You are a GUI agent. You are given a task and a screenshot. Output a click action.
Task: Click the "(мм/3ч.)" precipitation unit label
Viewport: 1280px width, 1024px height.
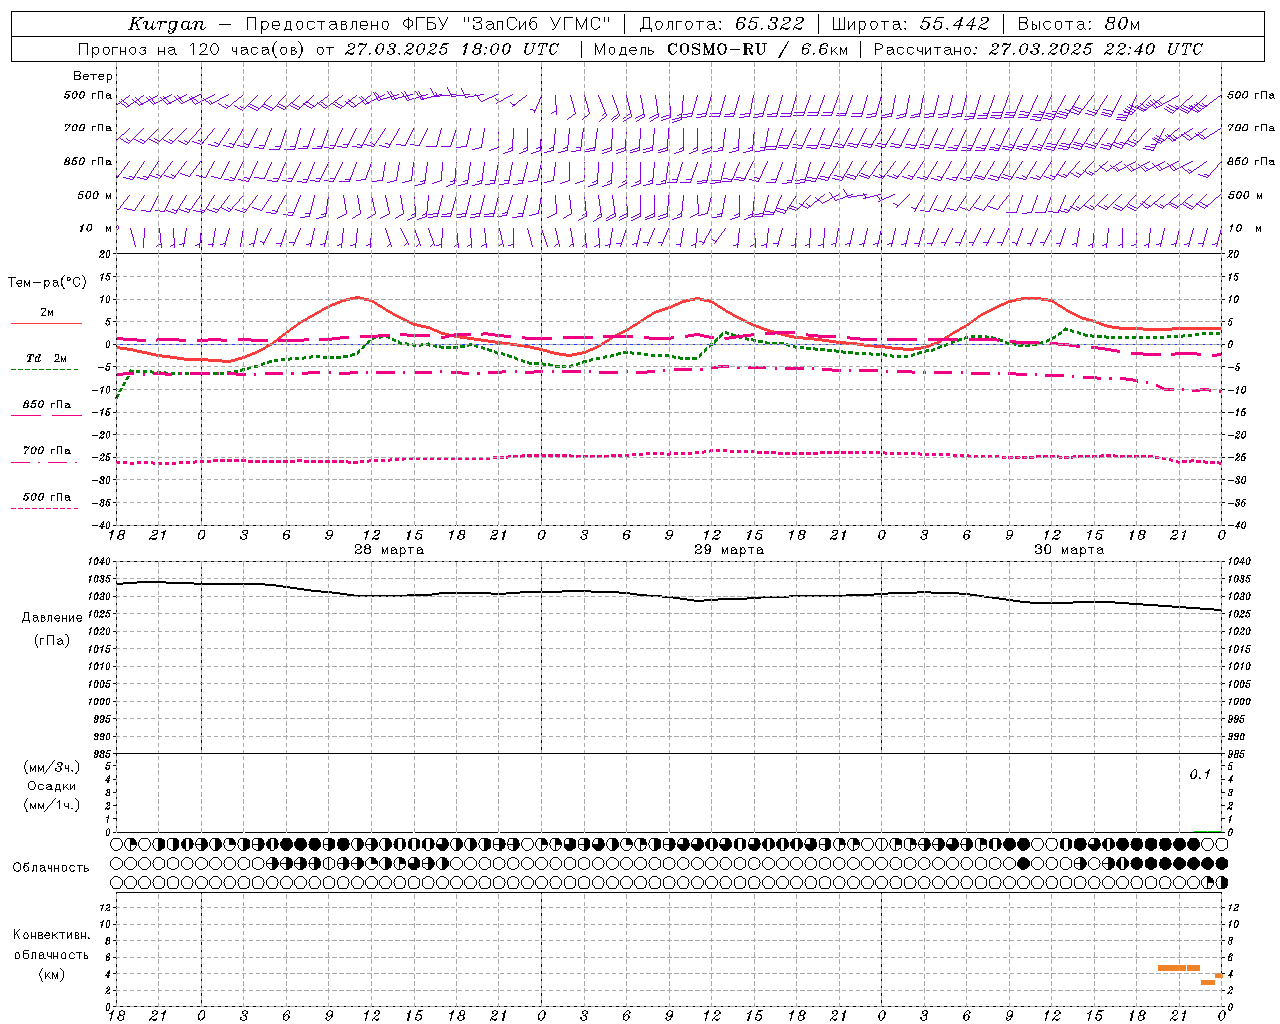point(52,768)
